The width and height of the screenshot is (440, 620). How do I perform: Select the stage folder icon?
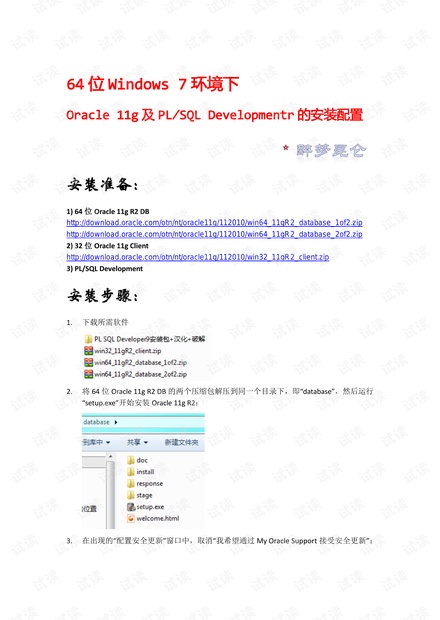(131, 495)
